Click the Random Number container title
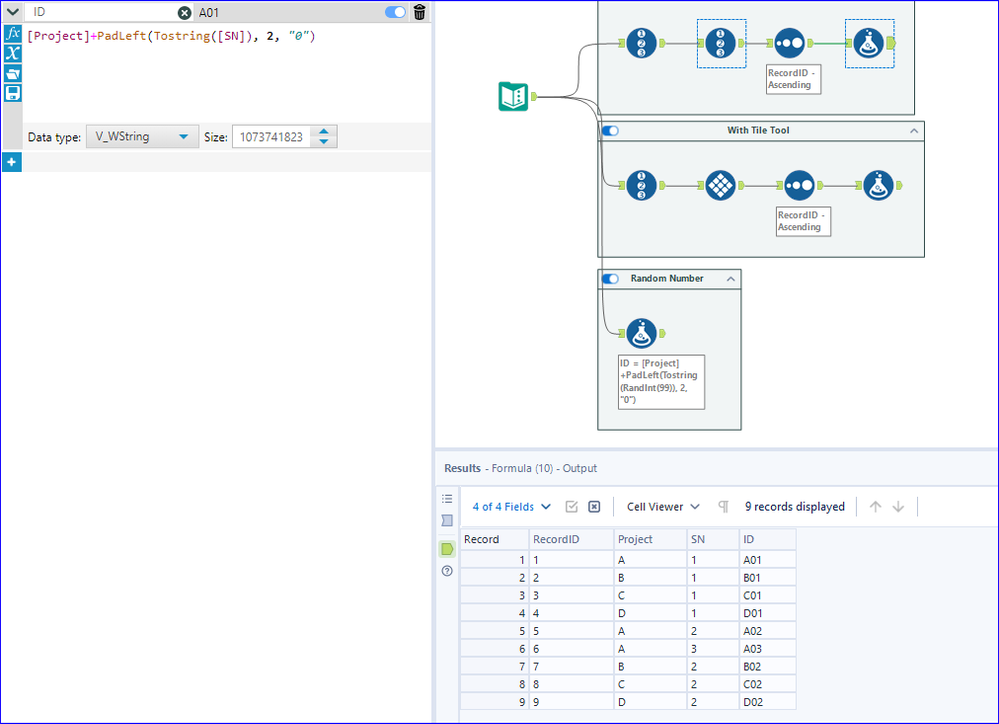Screen dimensions: 999x724 pos(667,279)
